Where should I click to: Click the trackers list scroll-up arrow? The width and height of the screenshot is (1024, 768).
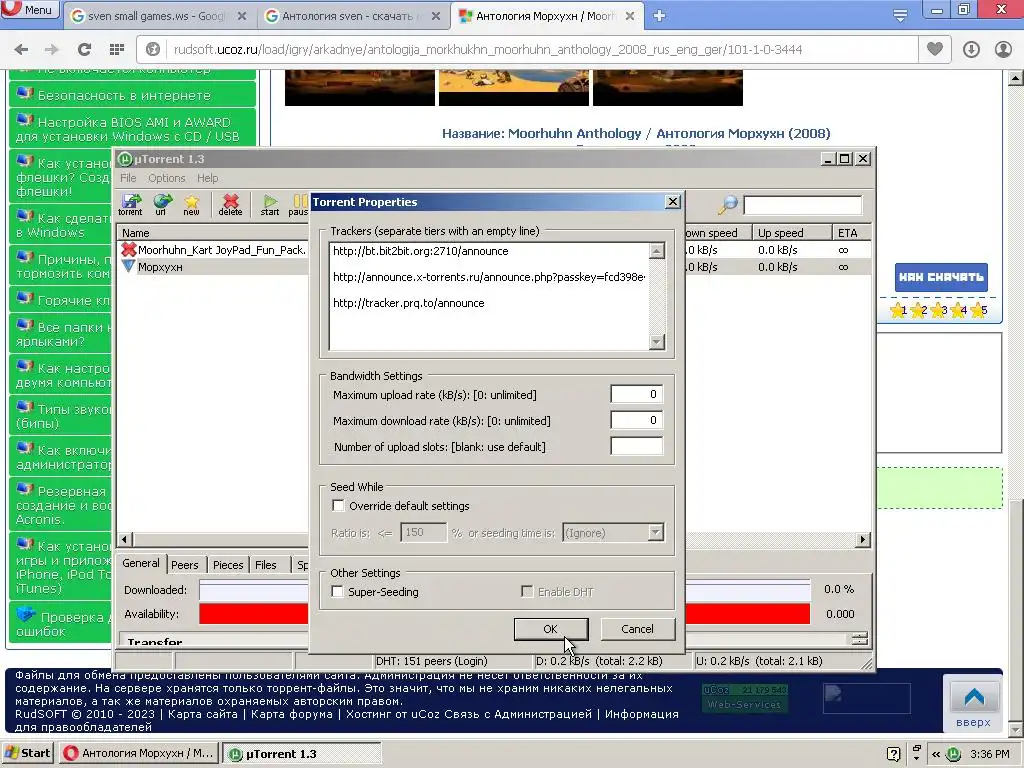pyautogui.click(x=657, y=251)
